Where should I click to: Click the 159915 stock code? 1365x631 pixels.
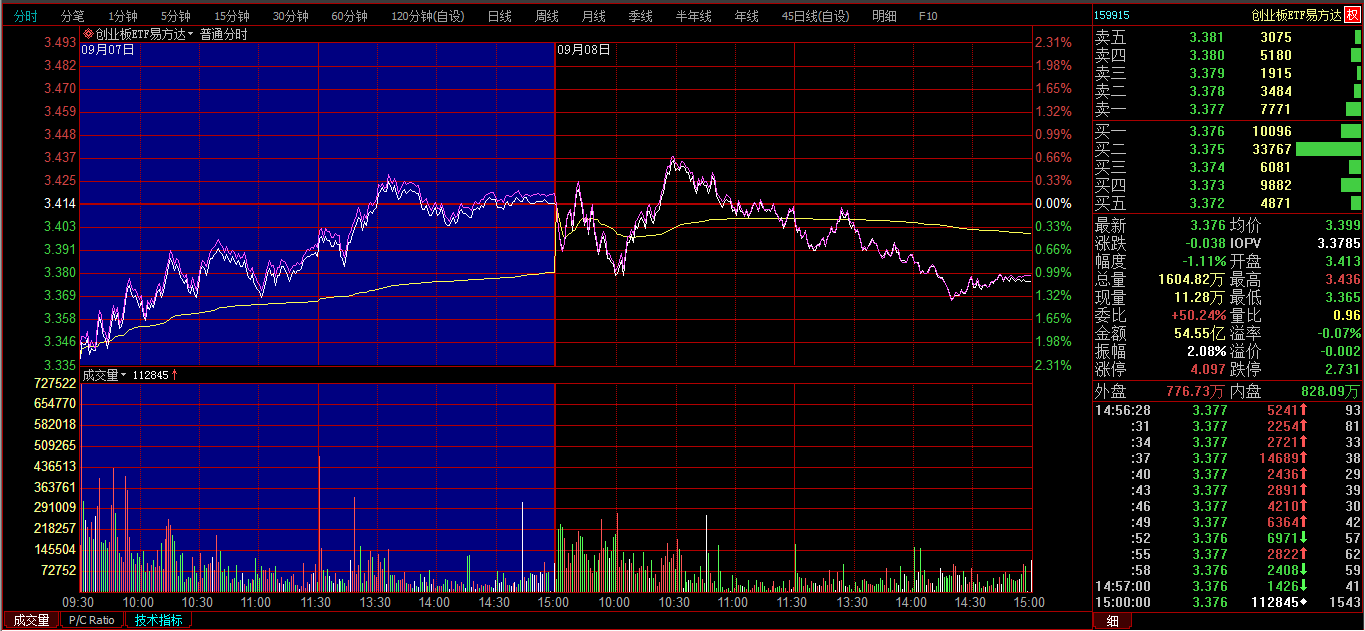(x=1112, y=15)
